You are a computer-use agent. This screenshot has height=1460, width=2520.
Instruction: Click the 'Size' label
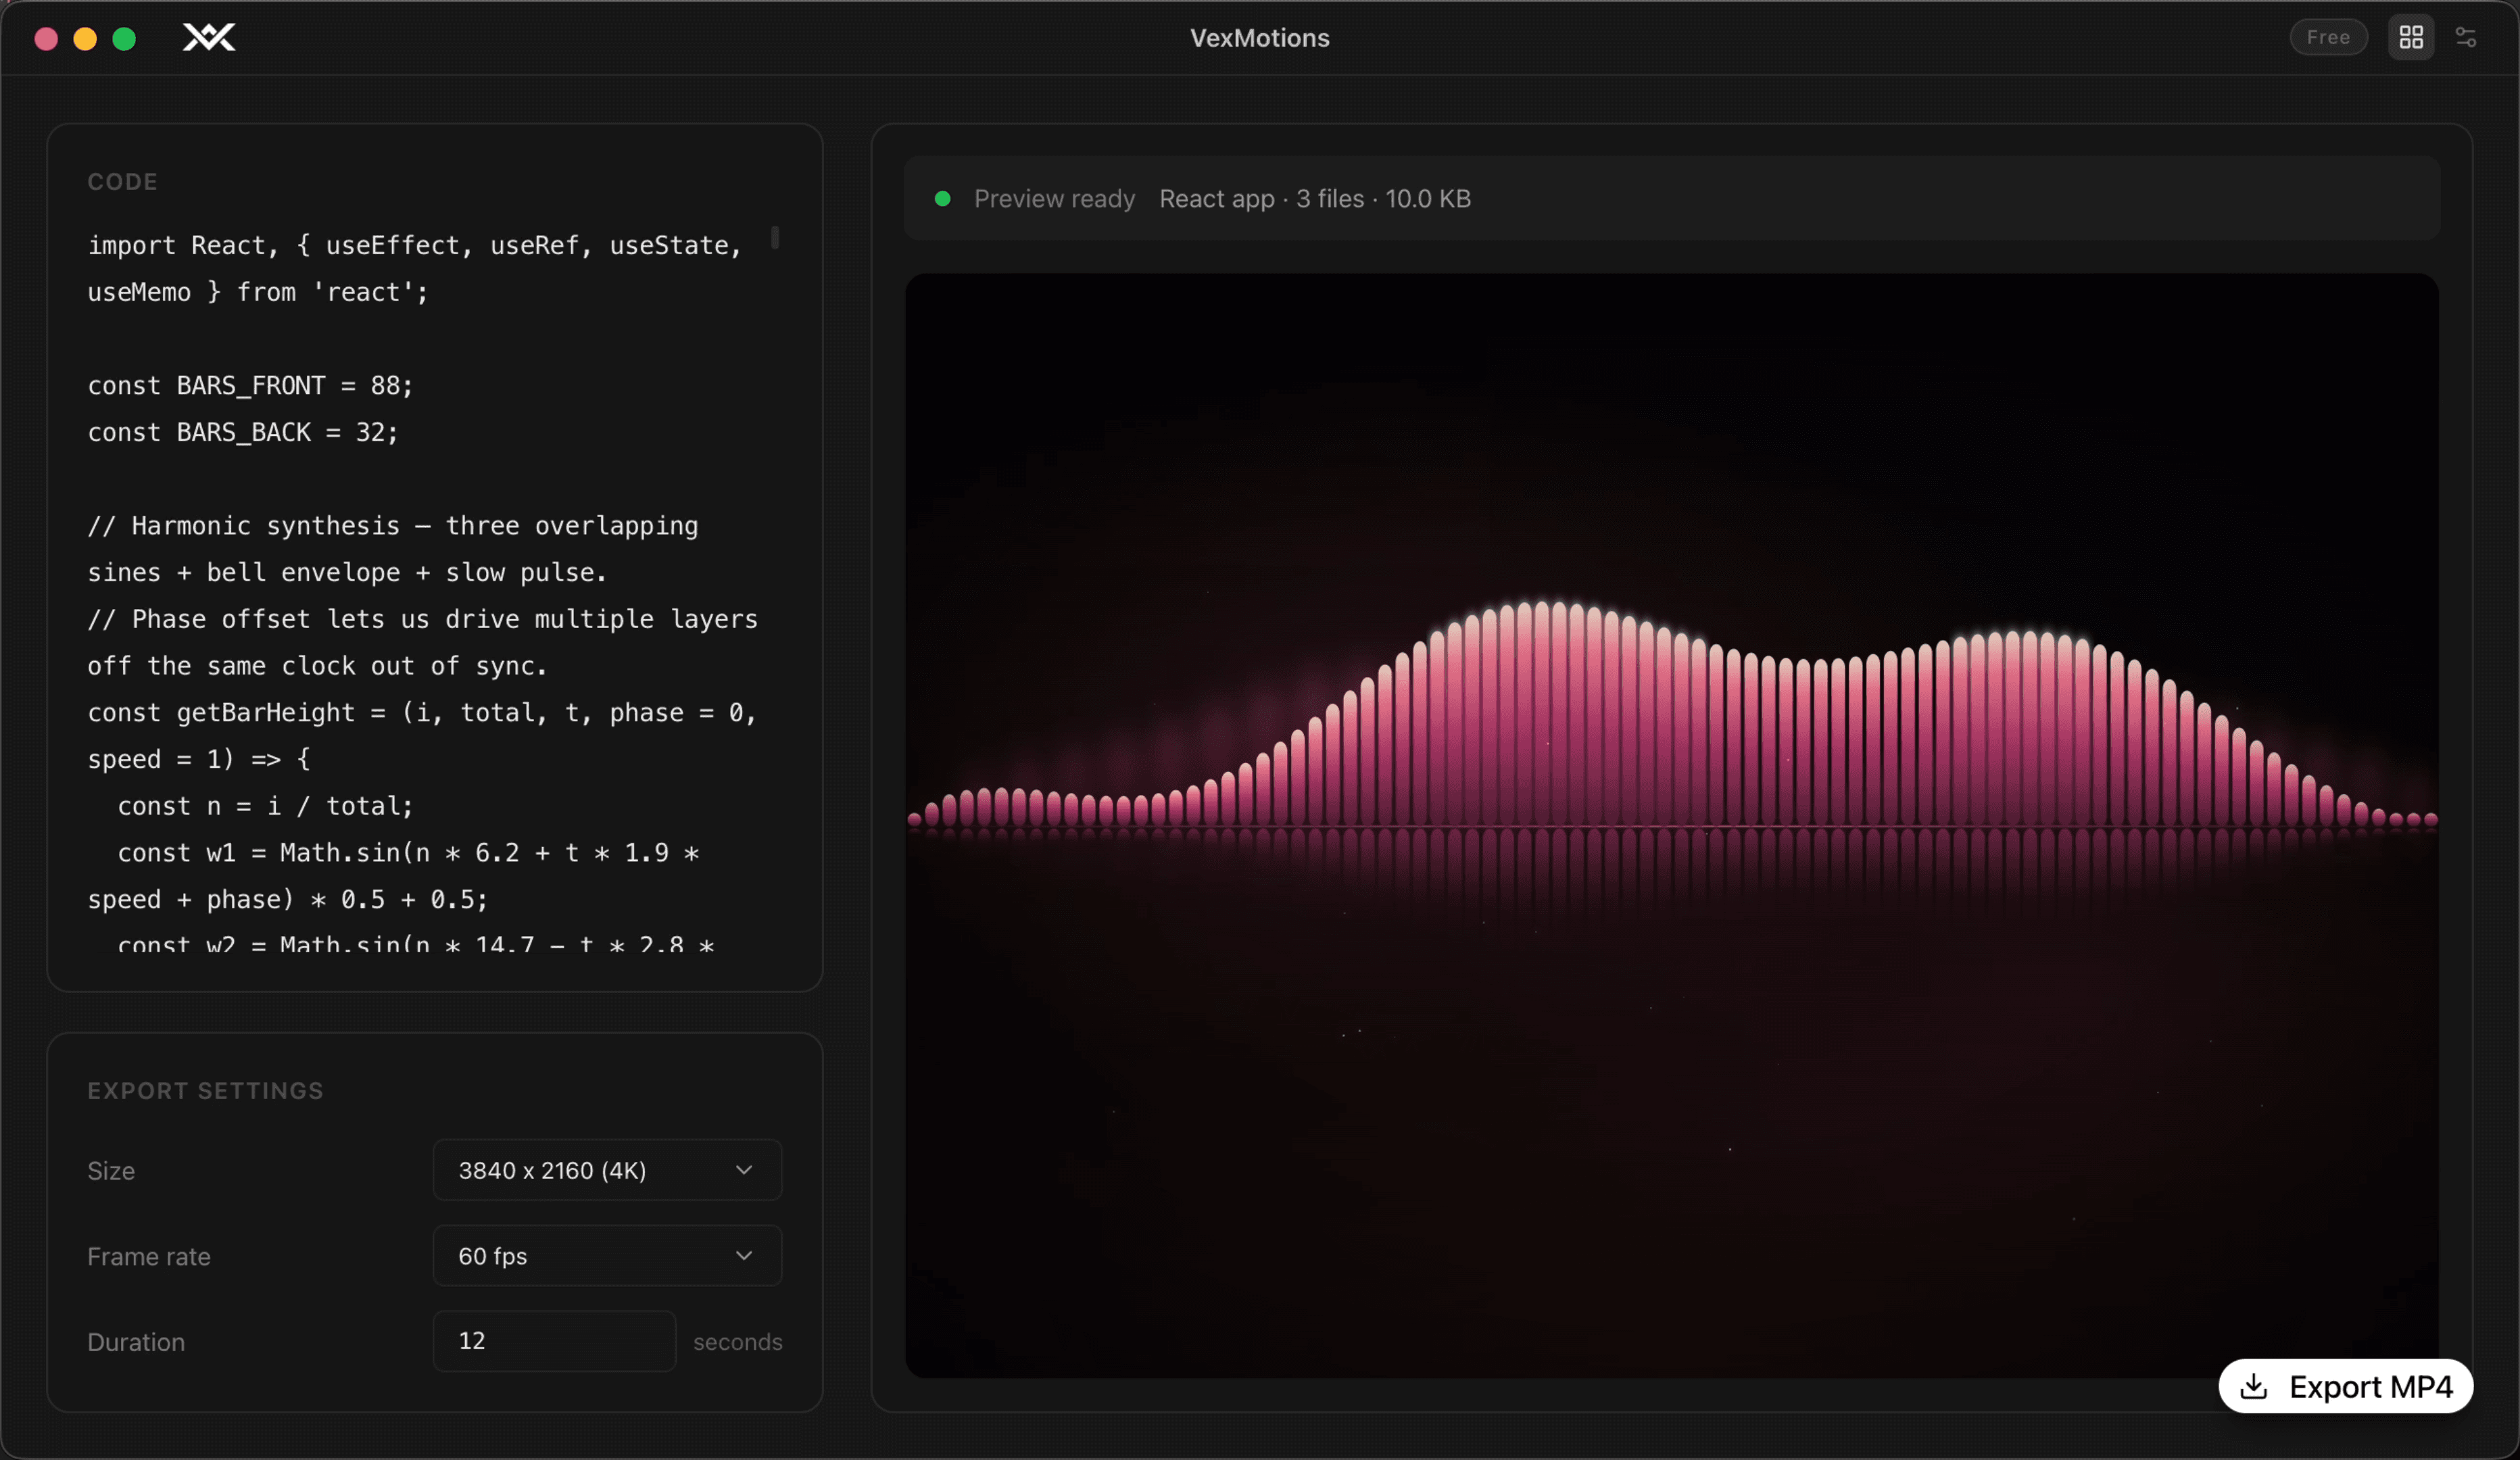point(111,1171)
